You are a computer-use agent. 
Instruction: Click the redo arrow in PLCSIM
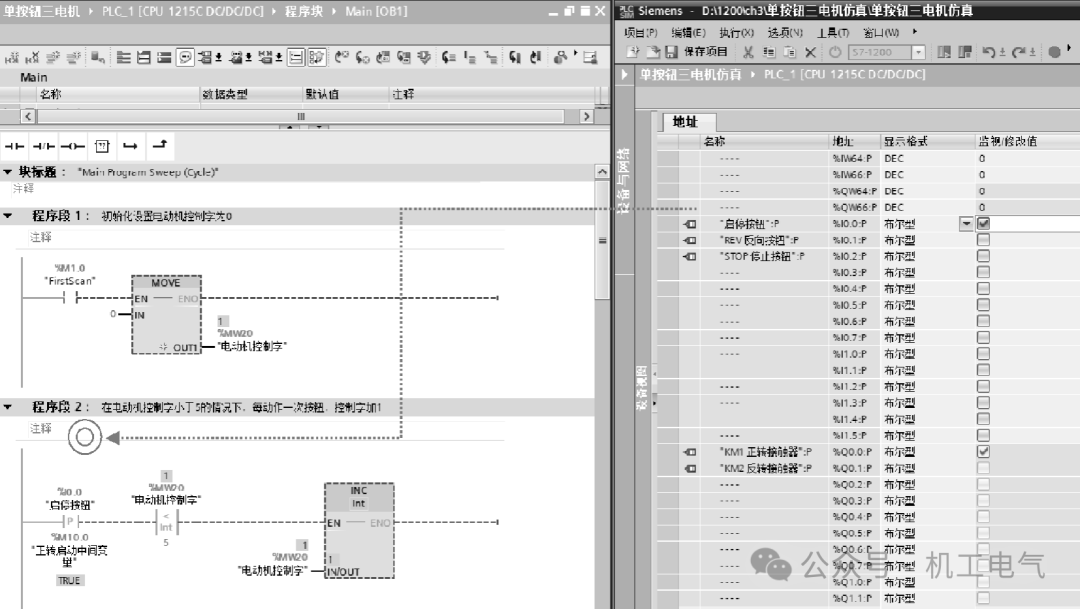(1019, 52)
